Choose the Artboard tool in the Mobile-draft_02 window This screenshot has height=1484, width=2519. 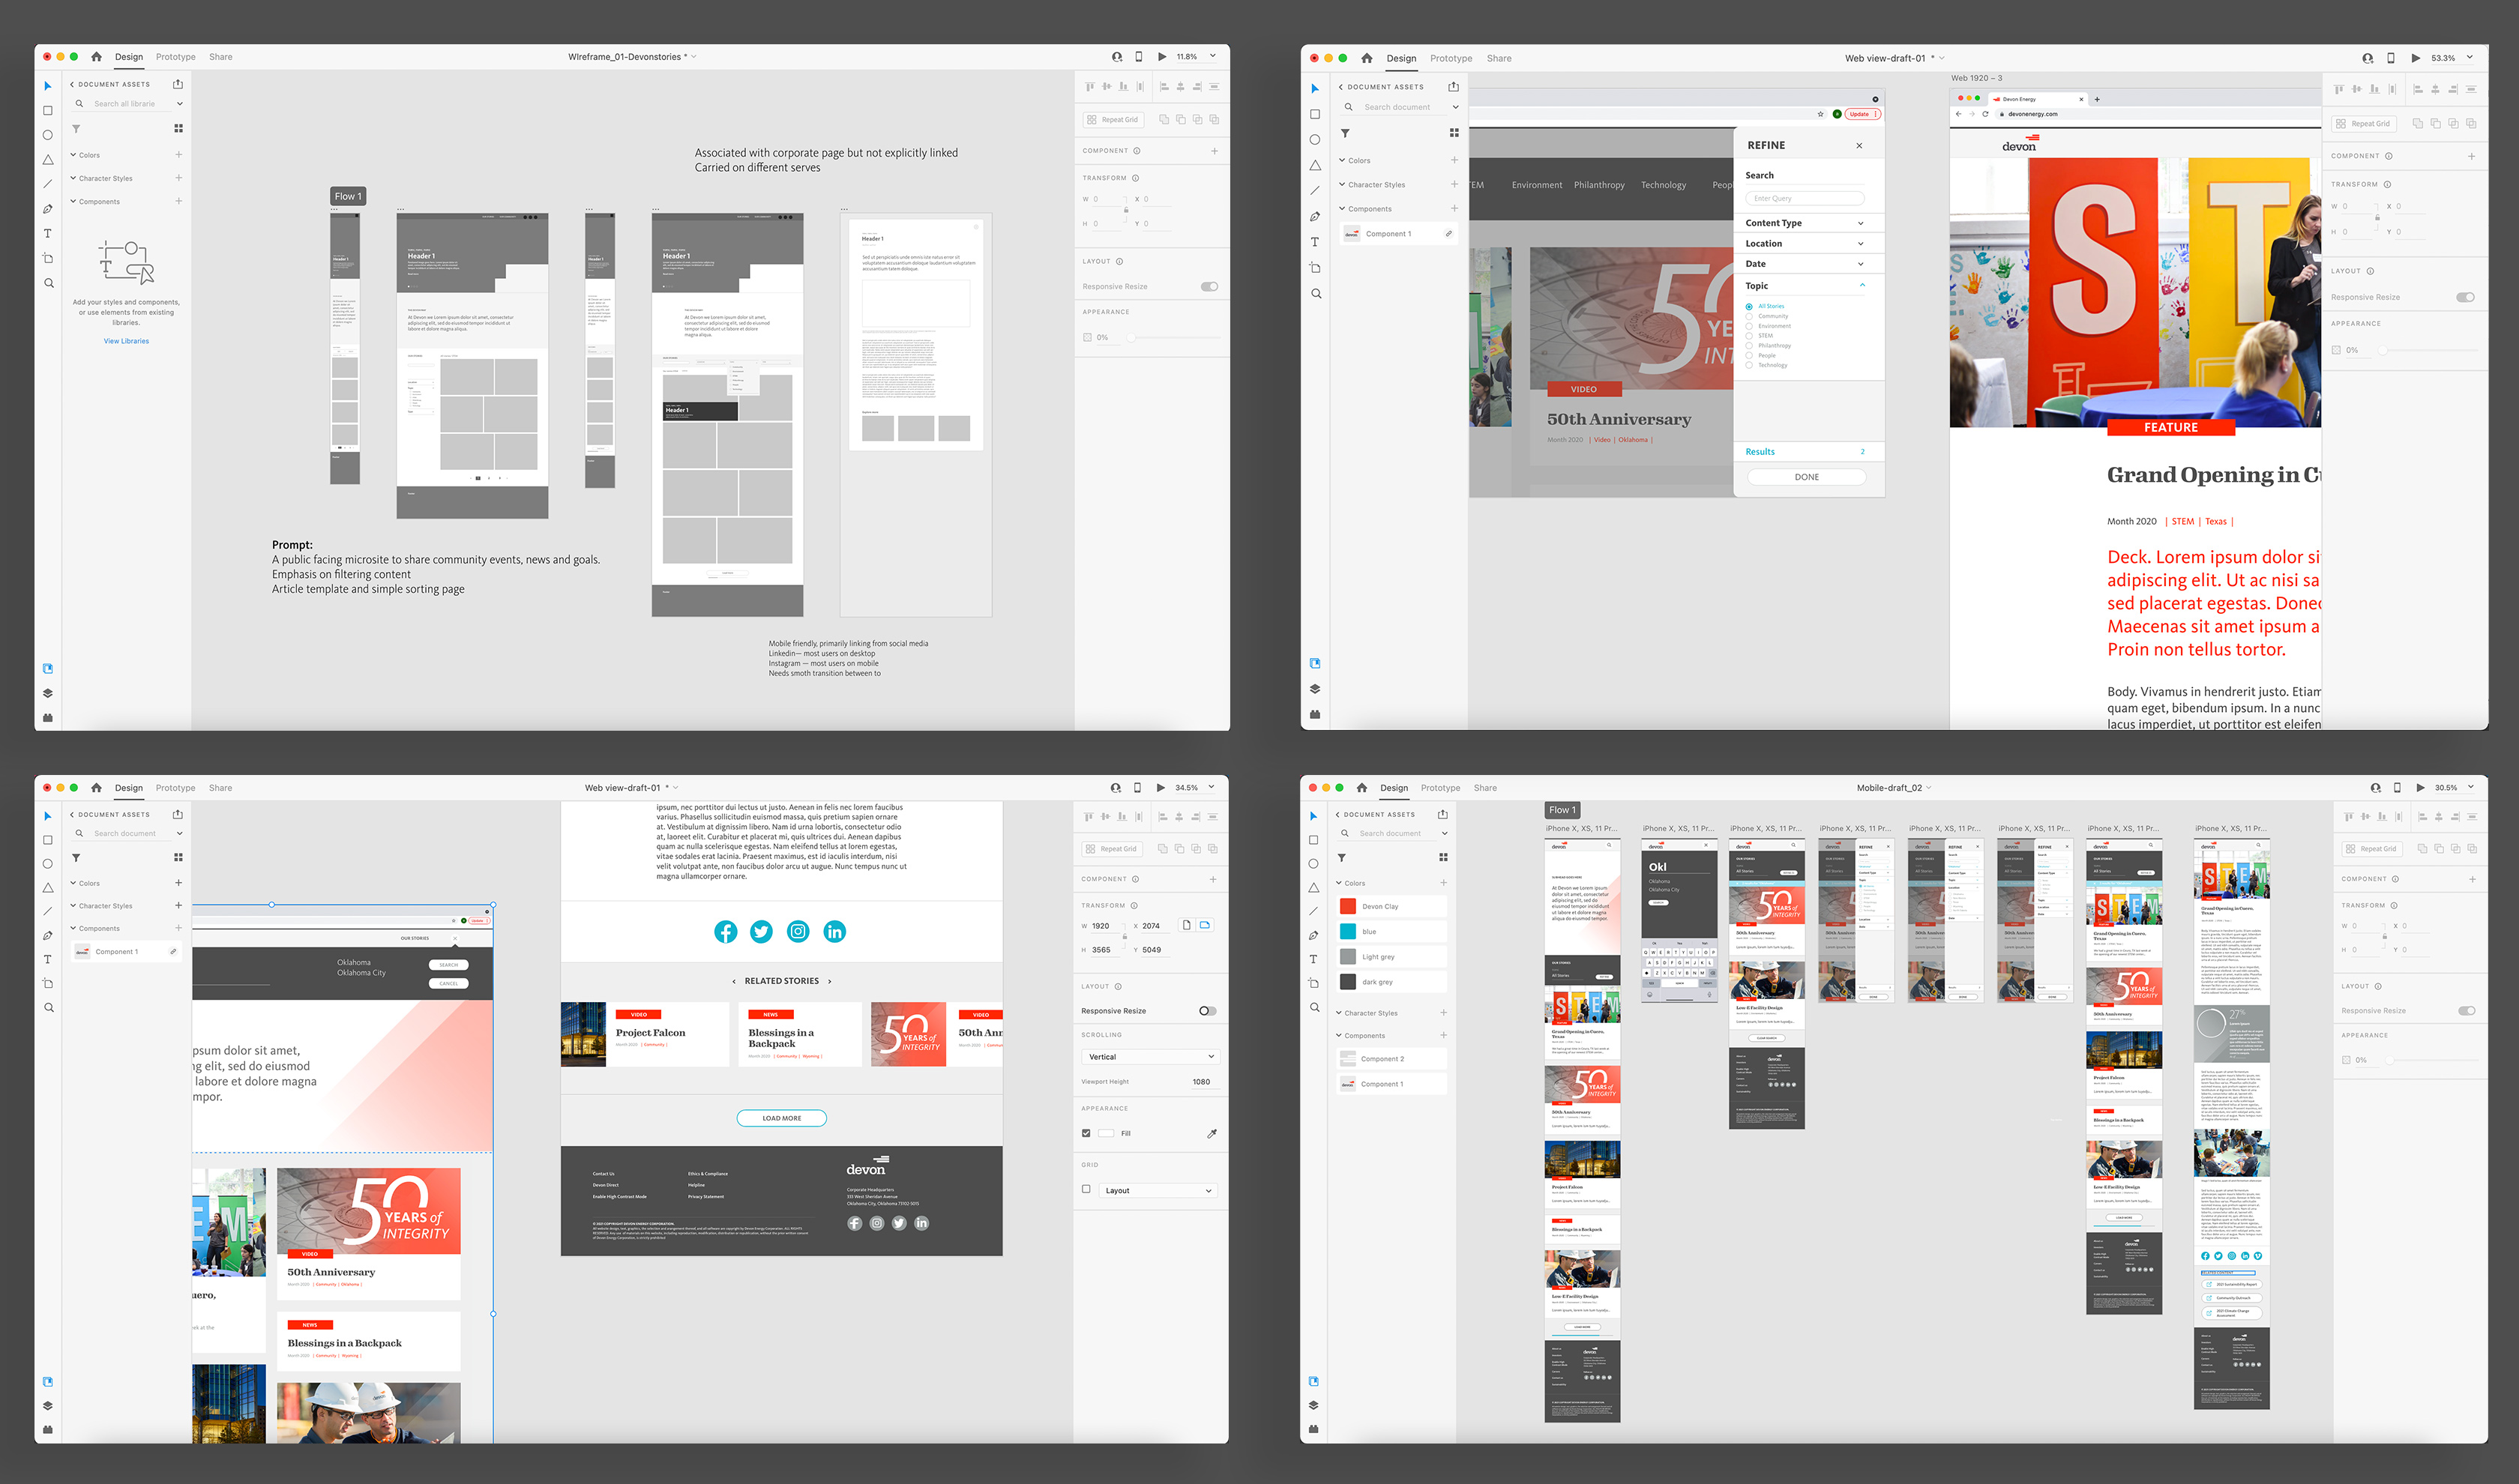[1313, 983]
